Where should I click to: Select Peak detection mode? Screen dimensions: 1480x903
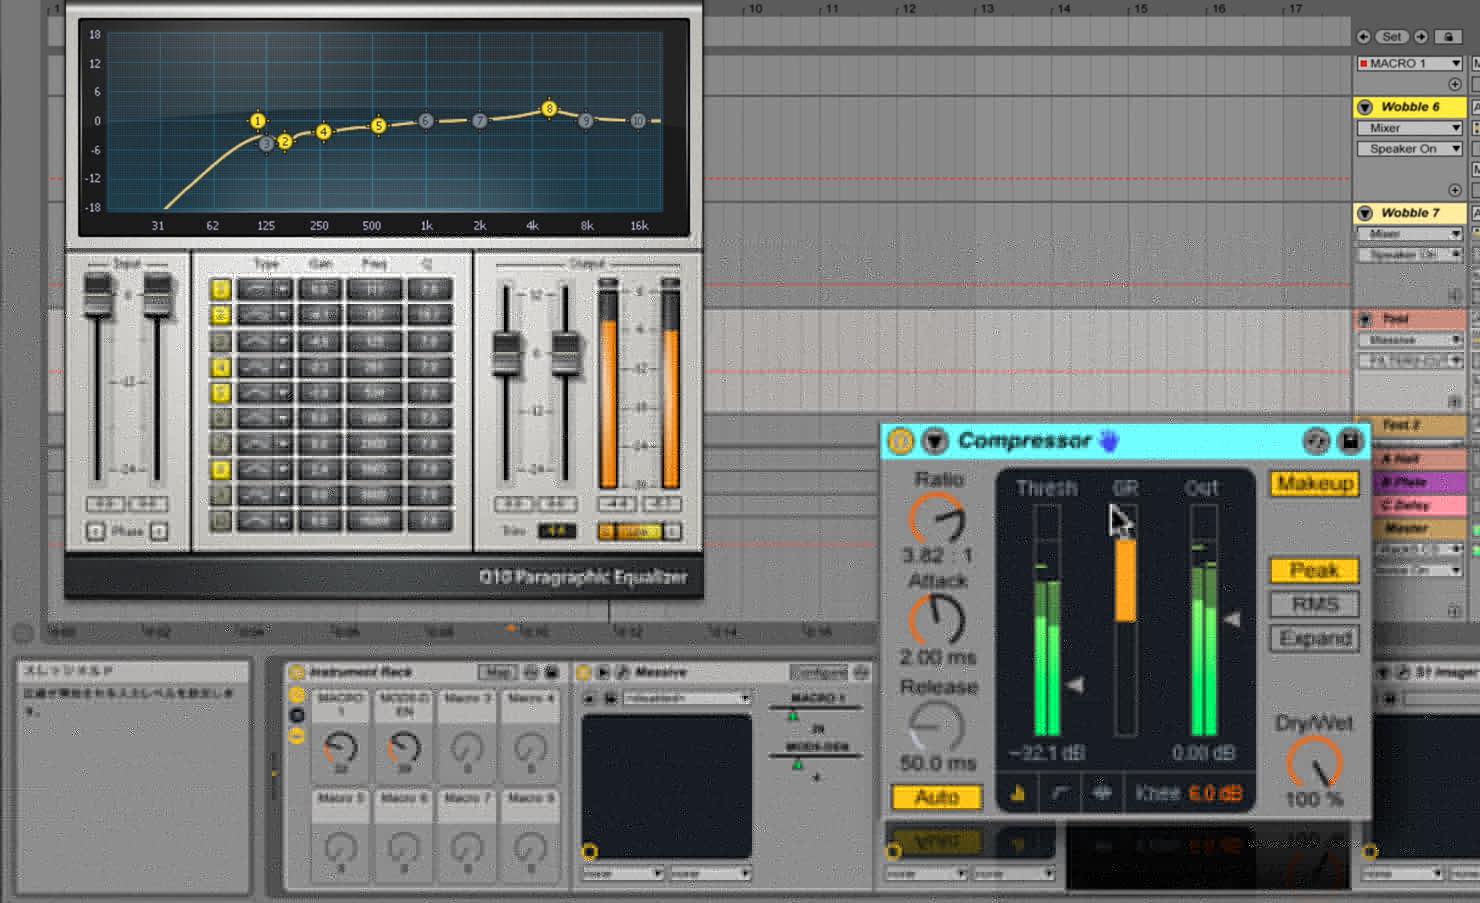pos(1315,570)
